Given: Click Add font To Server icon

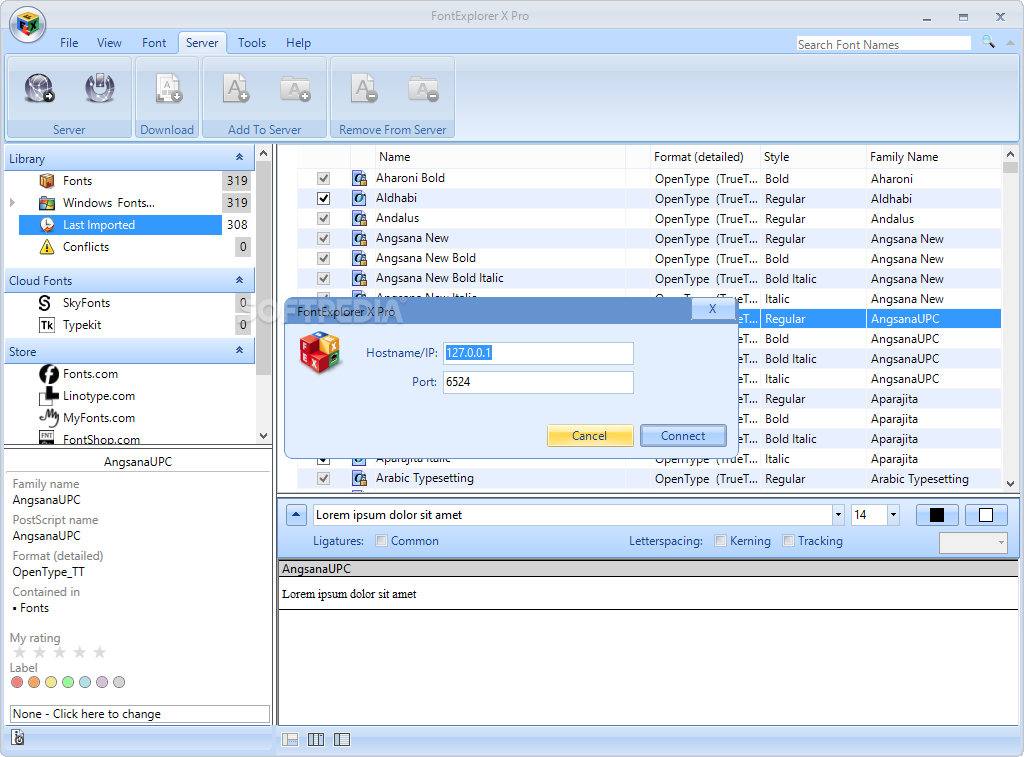Looking at the screenshot, I should [x=236, y=88].
